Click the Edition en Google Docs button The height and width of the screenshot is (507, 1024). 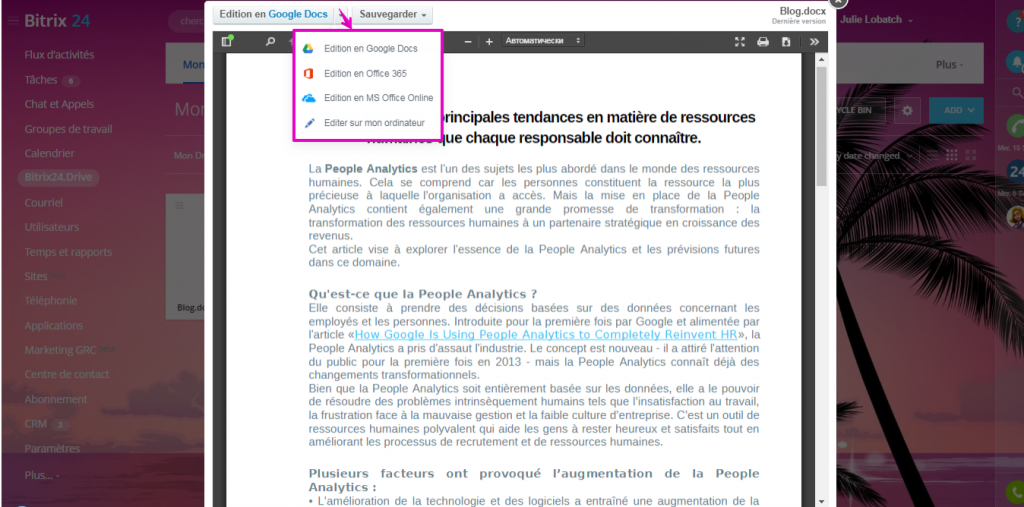point(273,14)
